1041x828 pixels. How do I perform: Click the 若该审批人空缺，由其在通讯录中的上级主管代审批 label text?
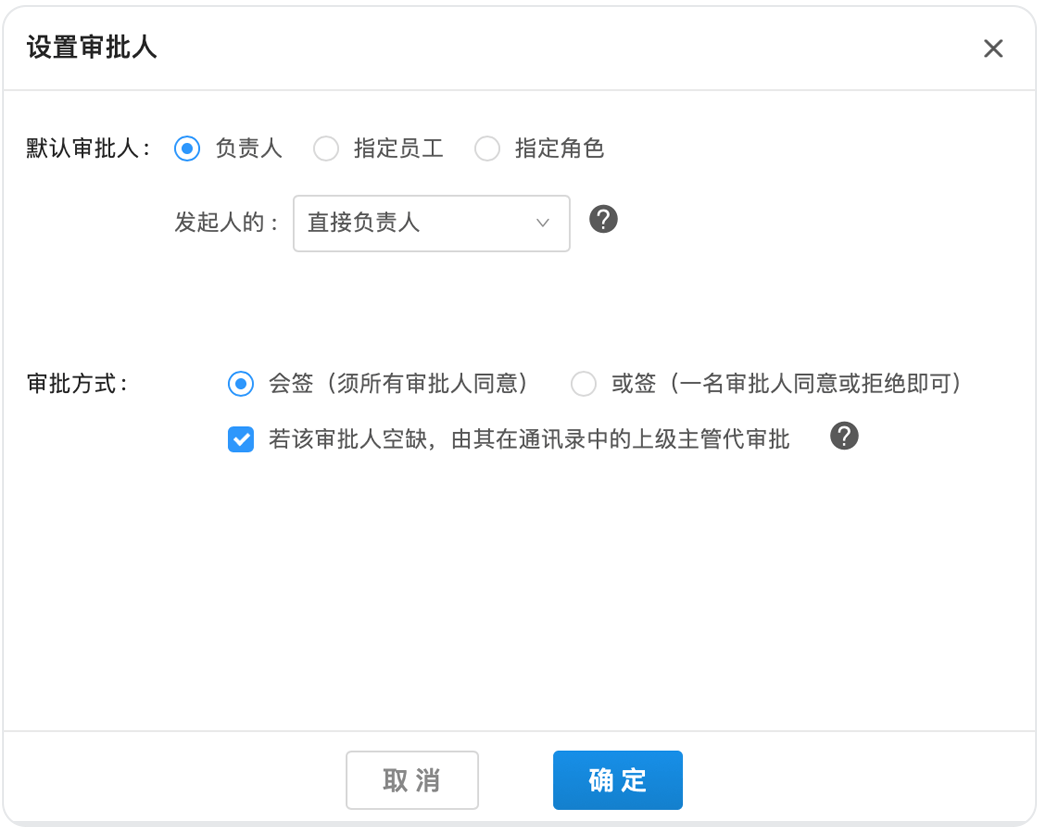529,439
